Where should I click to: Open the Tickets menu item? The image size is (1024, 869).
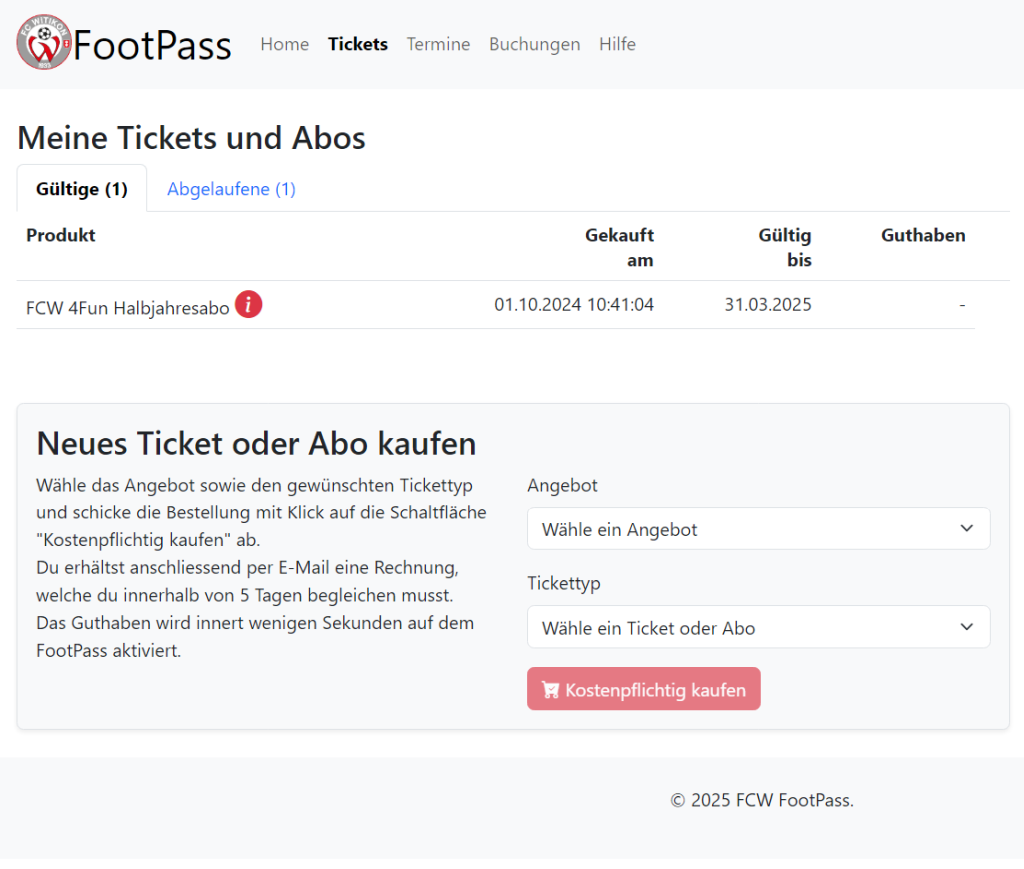(358, 44)
